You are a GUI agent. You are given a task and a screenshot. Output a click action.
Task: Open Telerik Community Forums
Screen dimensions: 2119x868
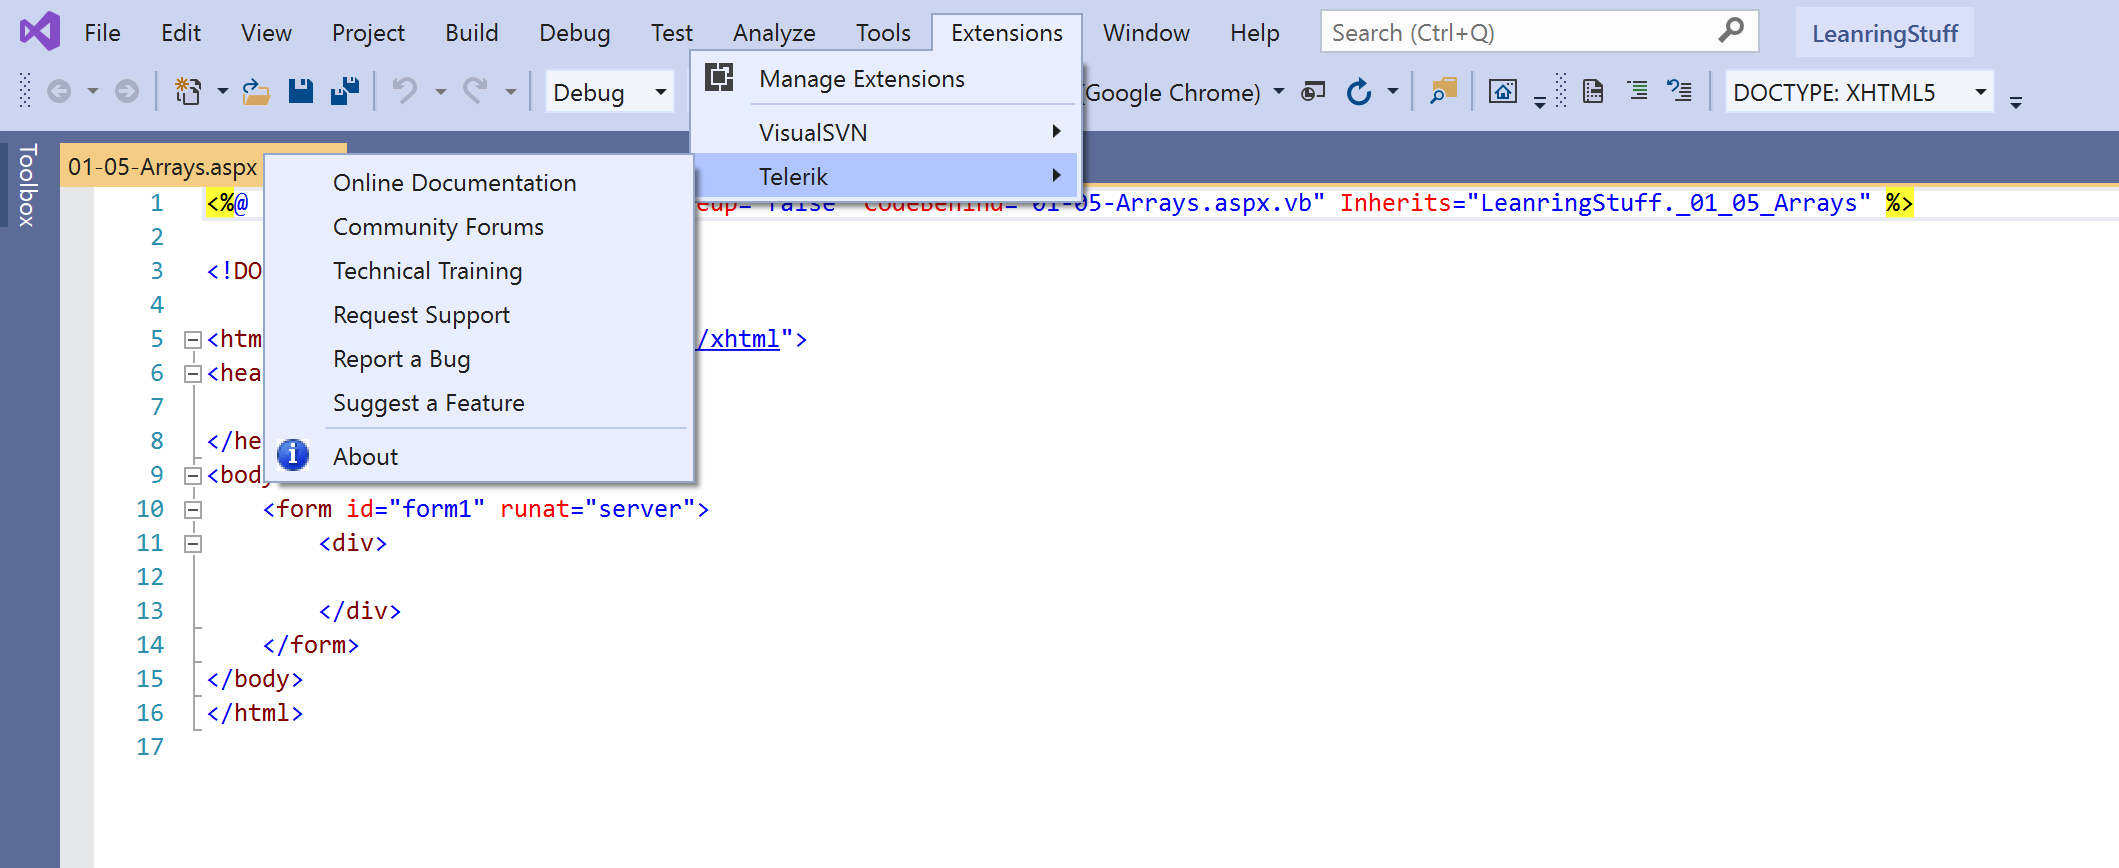point(479,227)
